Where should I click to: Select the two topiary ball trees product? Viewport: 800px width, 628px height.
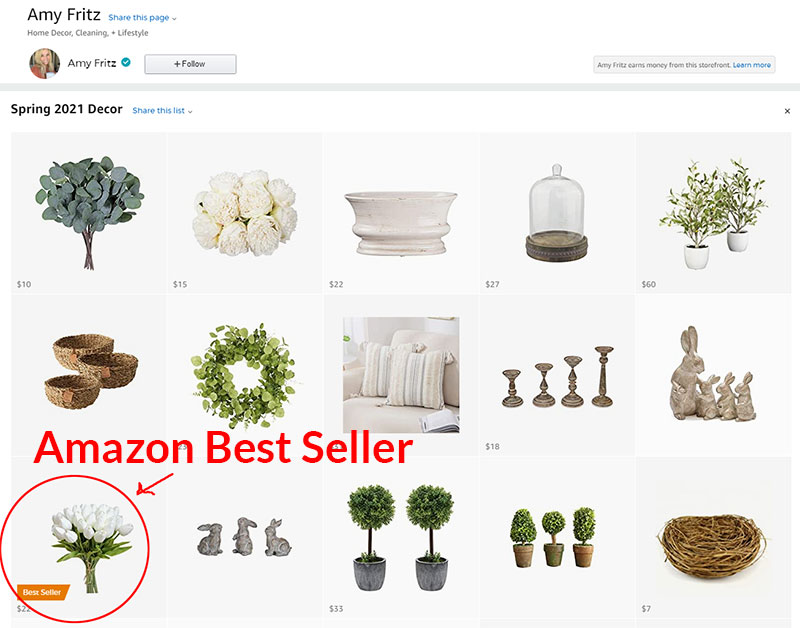click(401, 537)
